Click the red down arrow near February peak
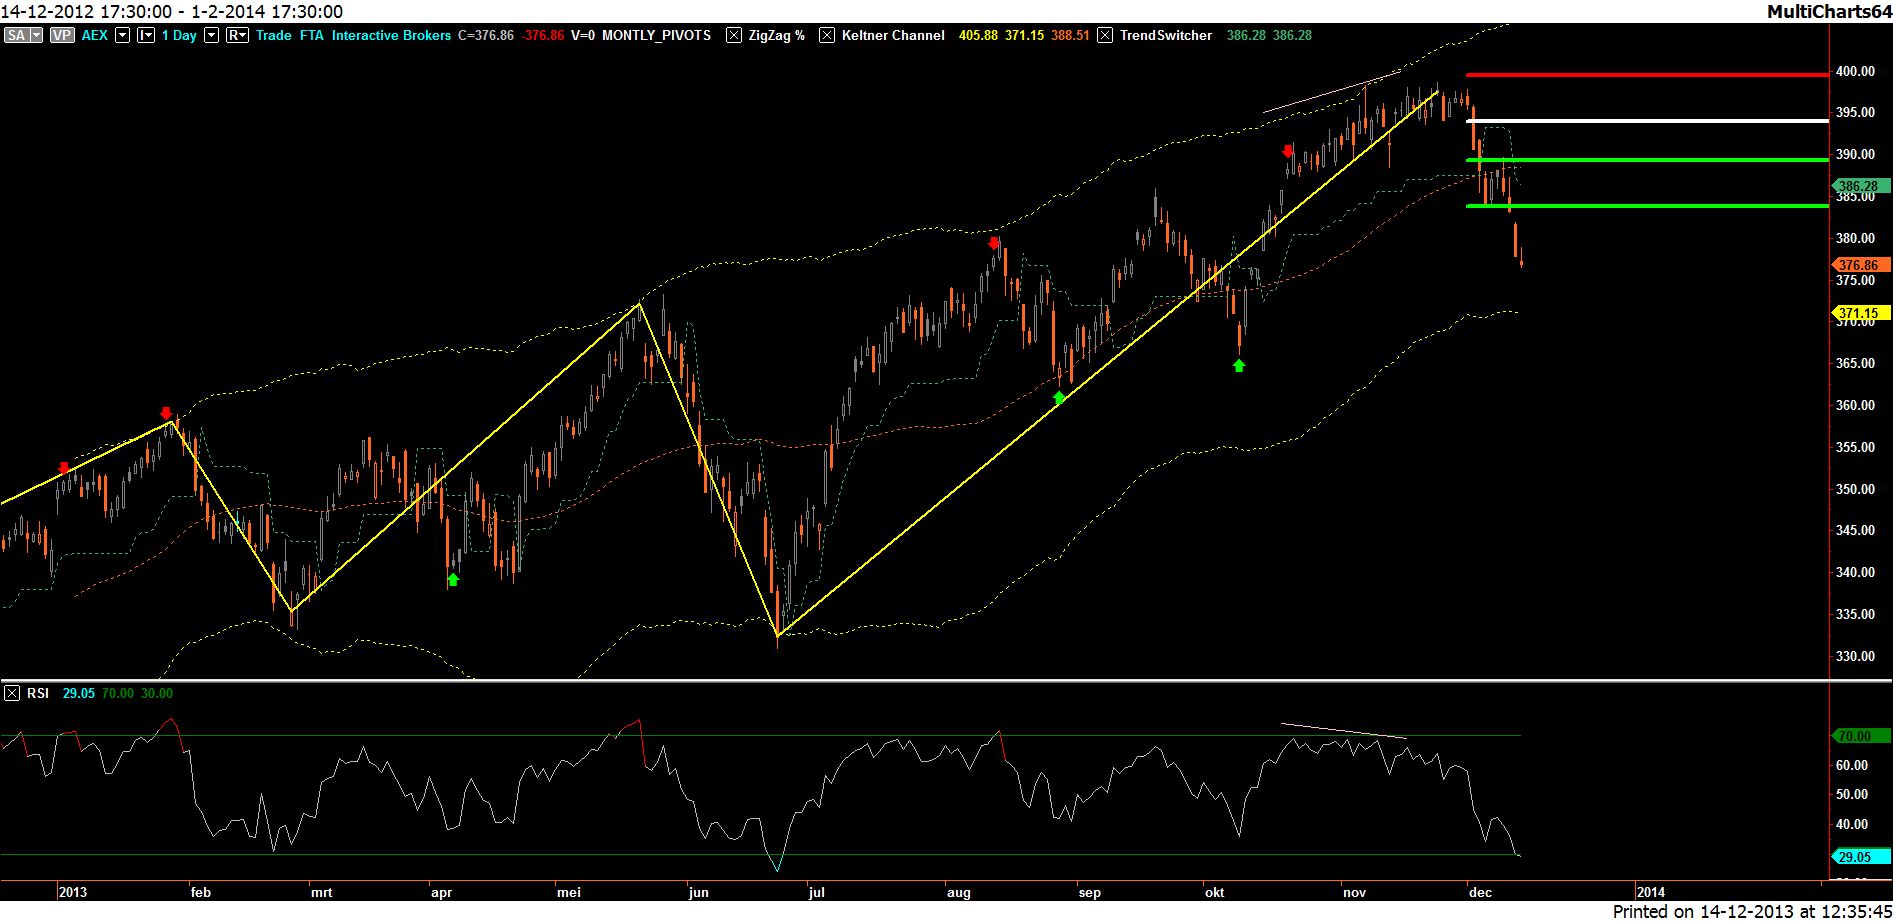 (166, 412)
